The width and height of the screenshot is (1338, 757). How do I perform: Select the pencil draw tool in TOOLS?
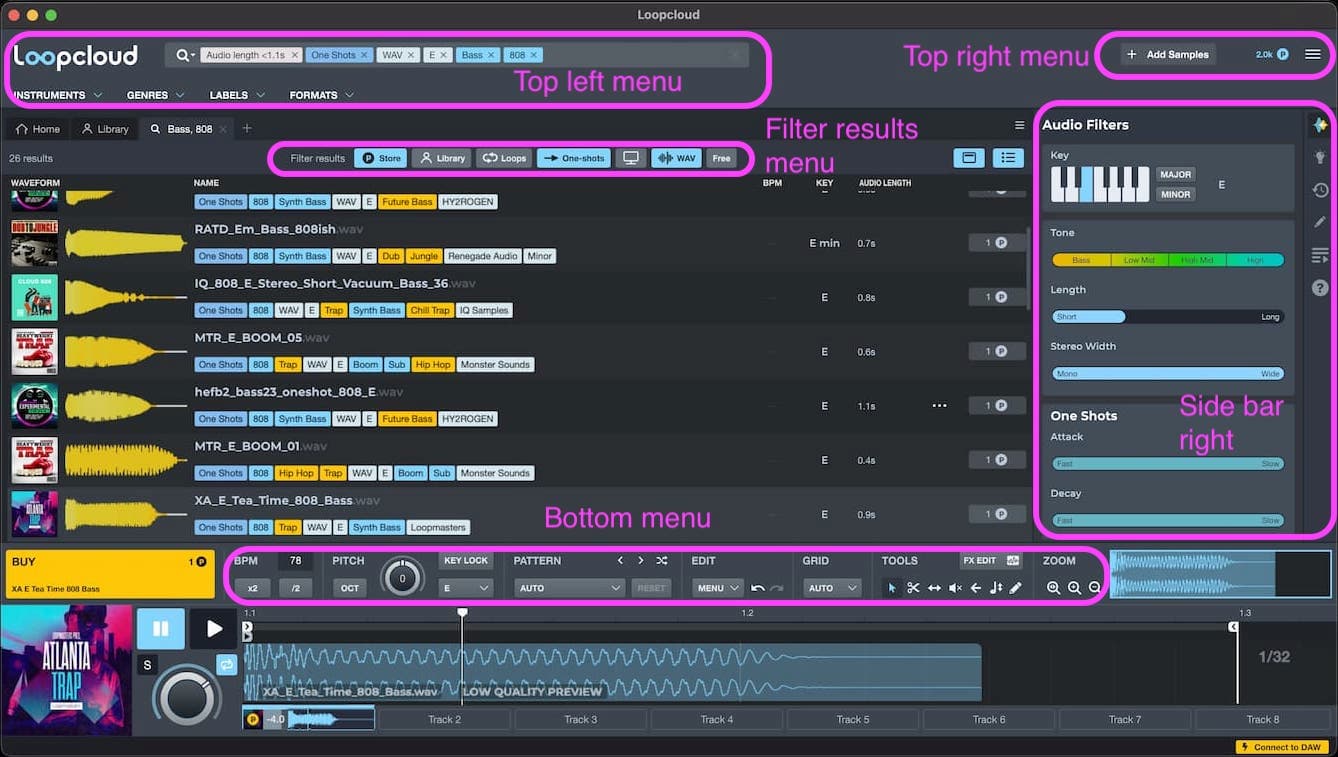1016,588
